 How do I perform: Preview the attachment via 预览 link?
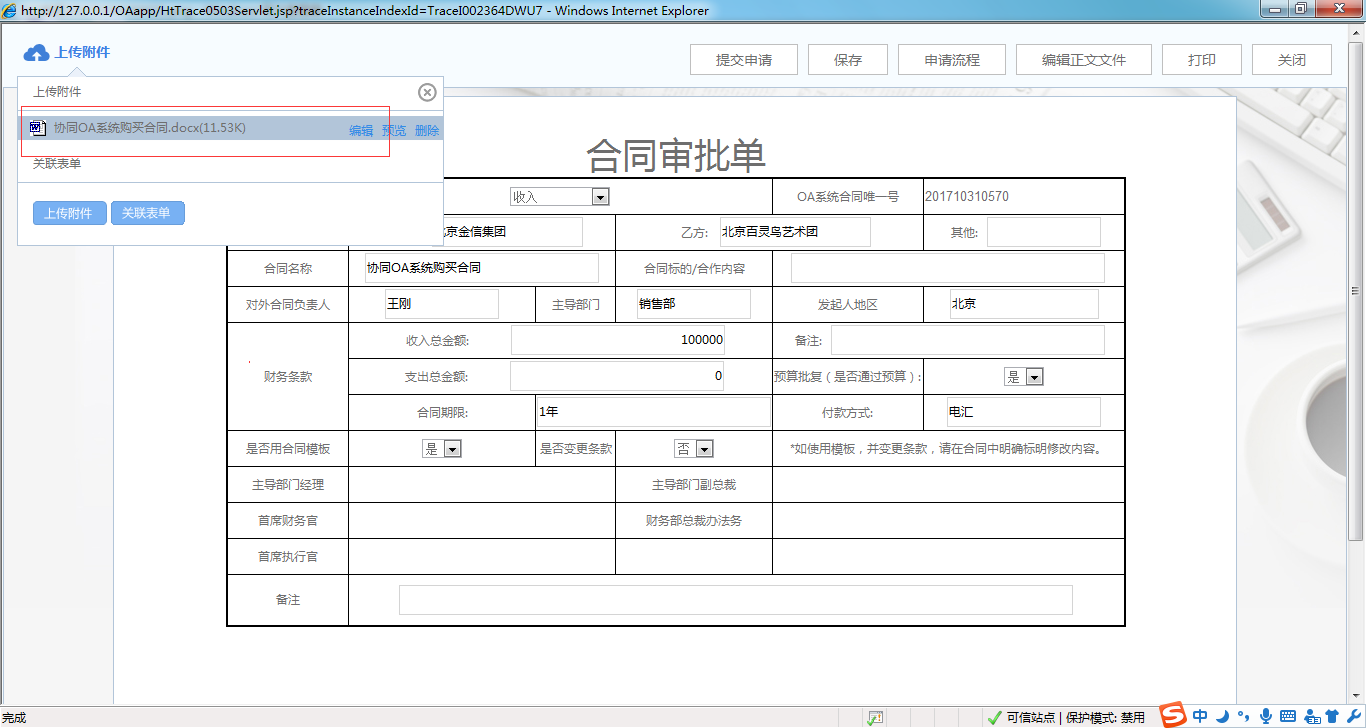393,129
